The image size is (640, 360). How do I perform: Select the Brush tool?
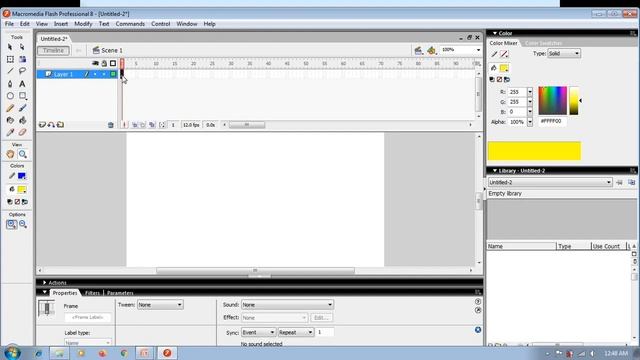(22, 108)
